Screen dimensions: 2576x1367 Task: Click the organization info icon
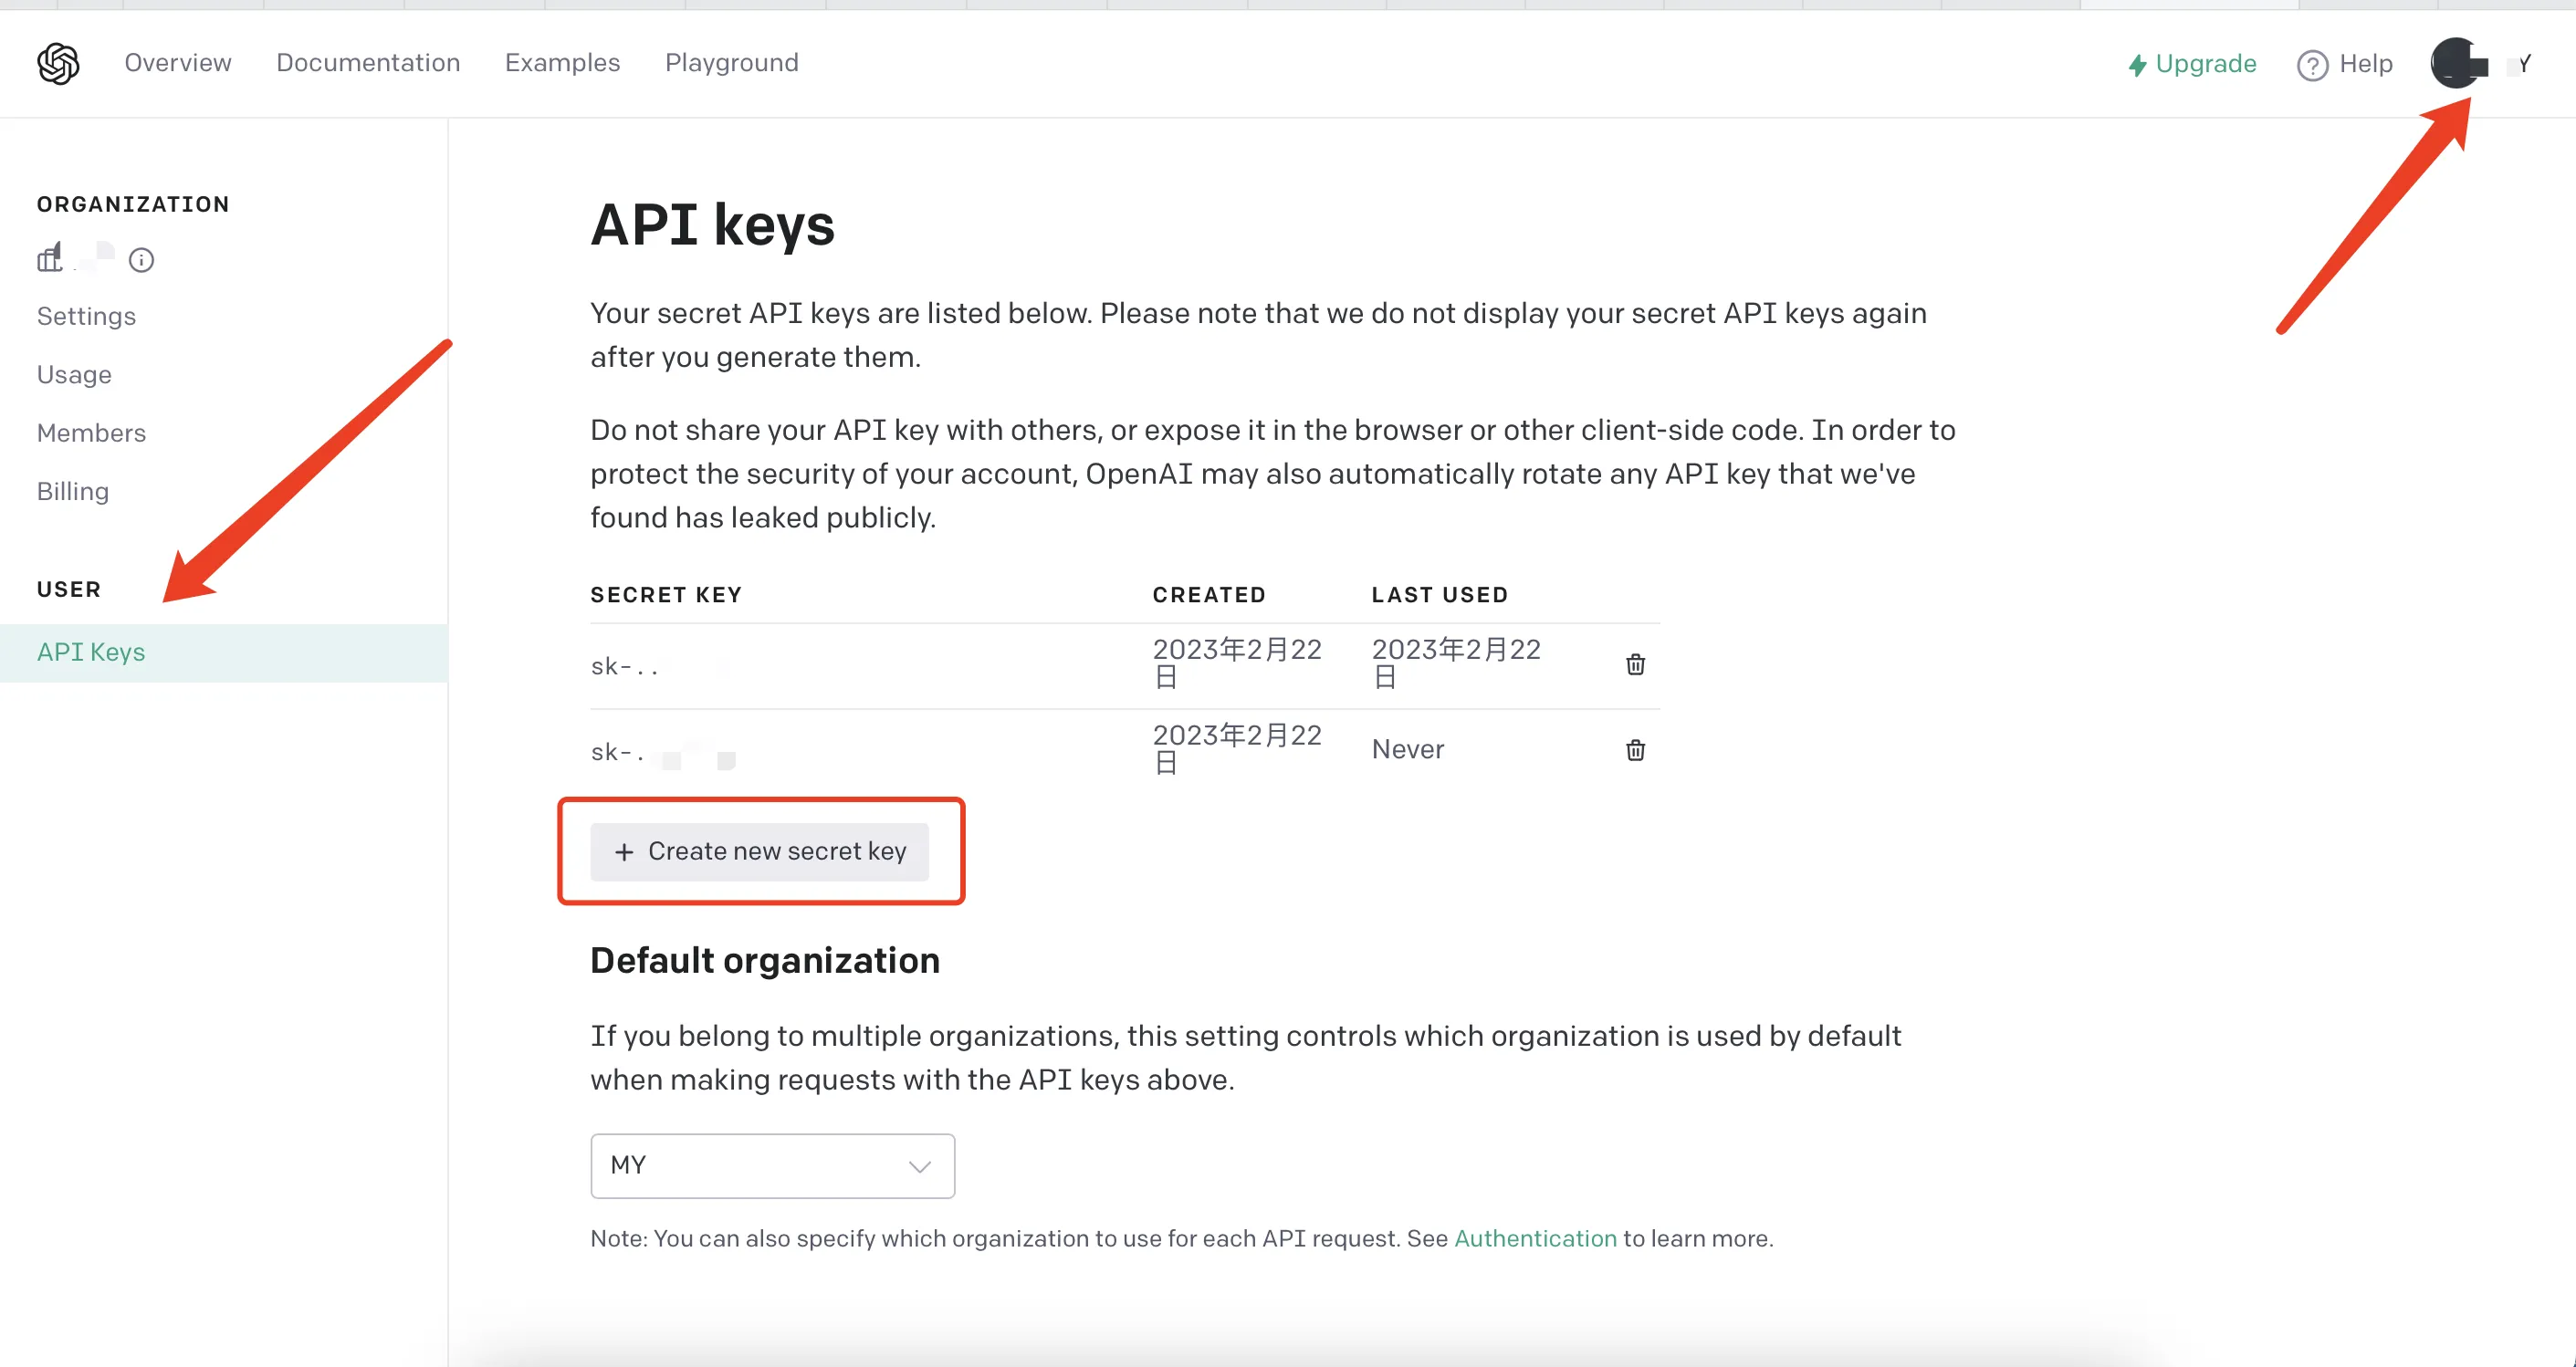[x=141, y=261]
